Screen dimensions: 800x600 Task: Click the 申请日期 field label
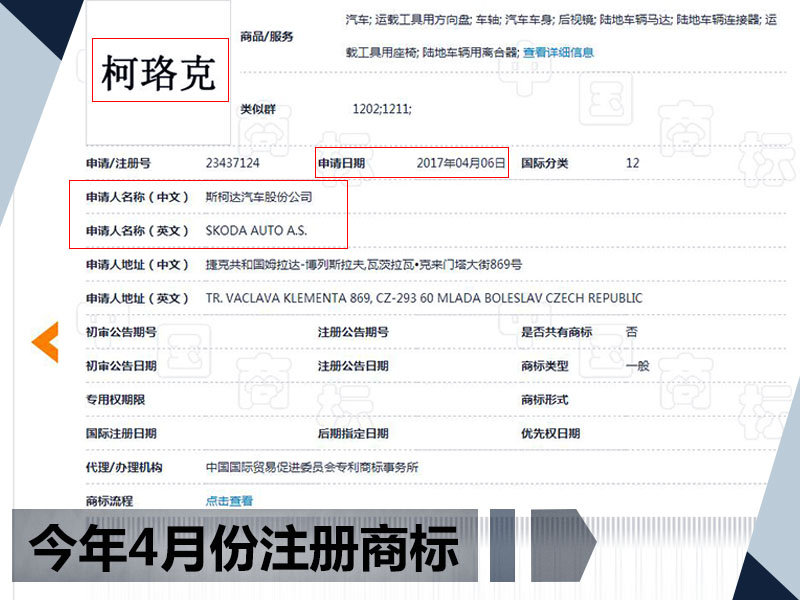point(341,163)
